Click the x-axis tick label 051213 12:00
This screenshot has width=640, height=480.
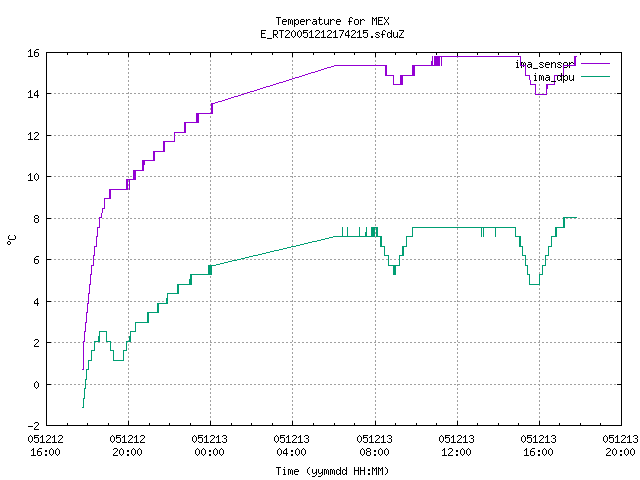[x=457, y=446]
